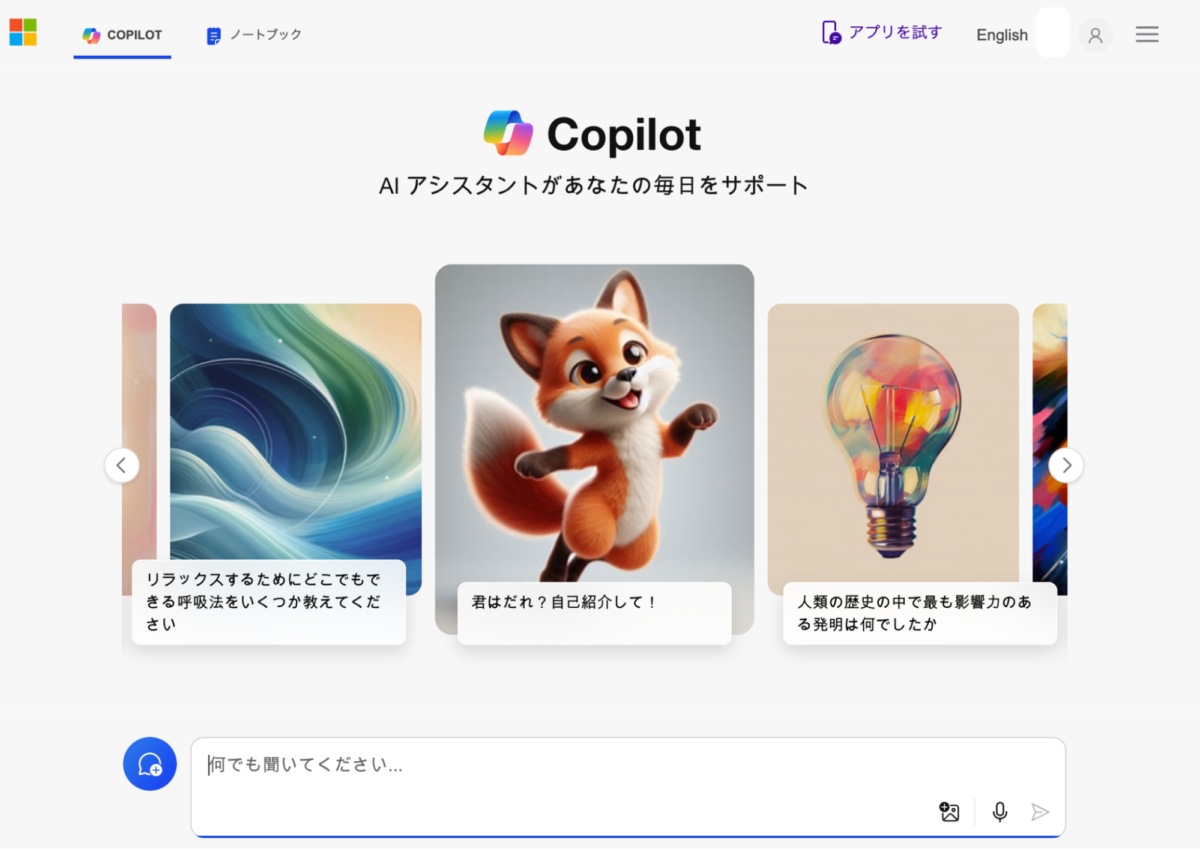Click the partially visible colorful card at right edge
Viewport: 1200px width, 849px height.
coord(1050,449)
